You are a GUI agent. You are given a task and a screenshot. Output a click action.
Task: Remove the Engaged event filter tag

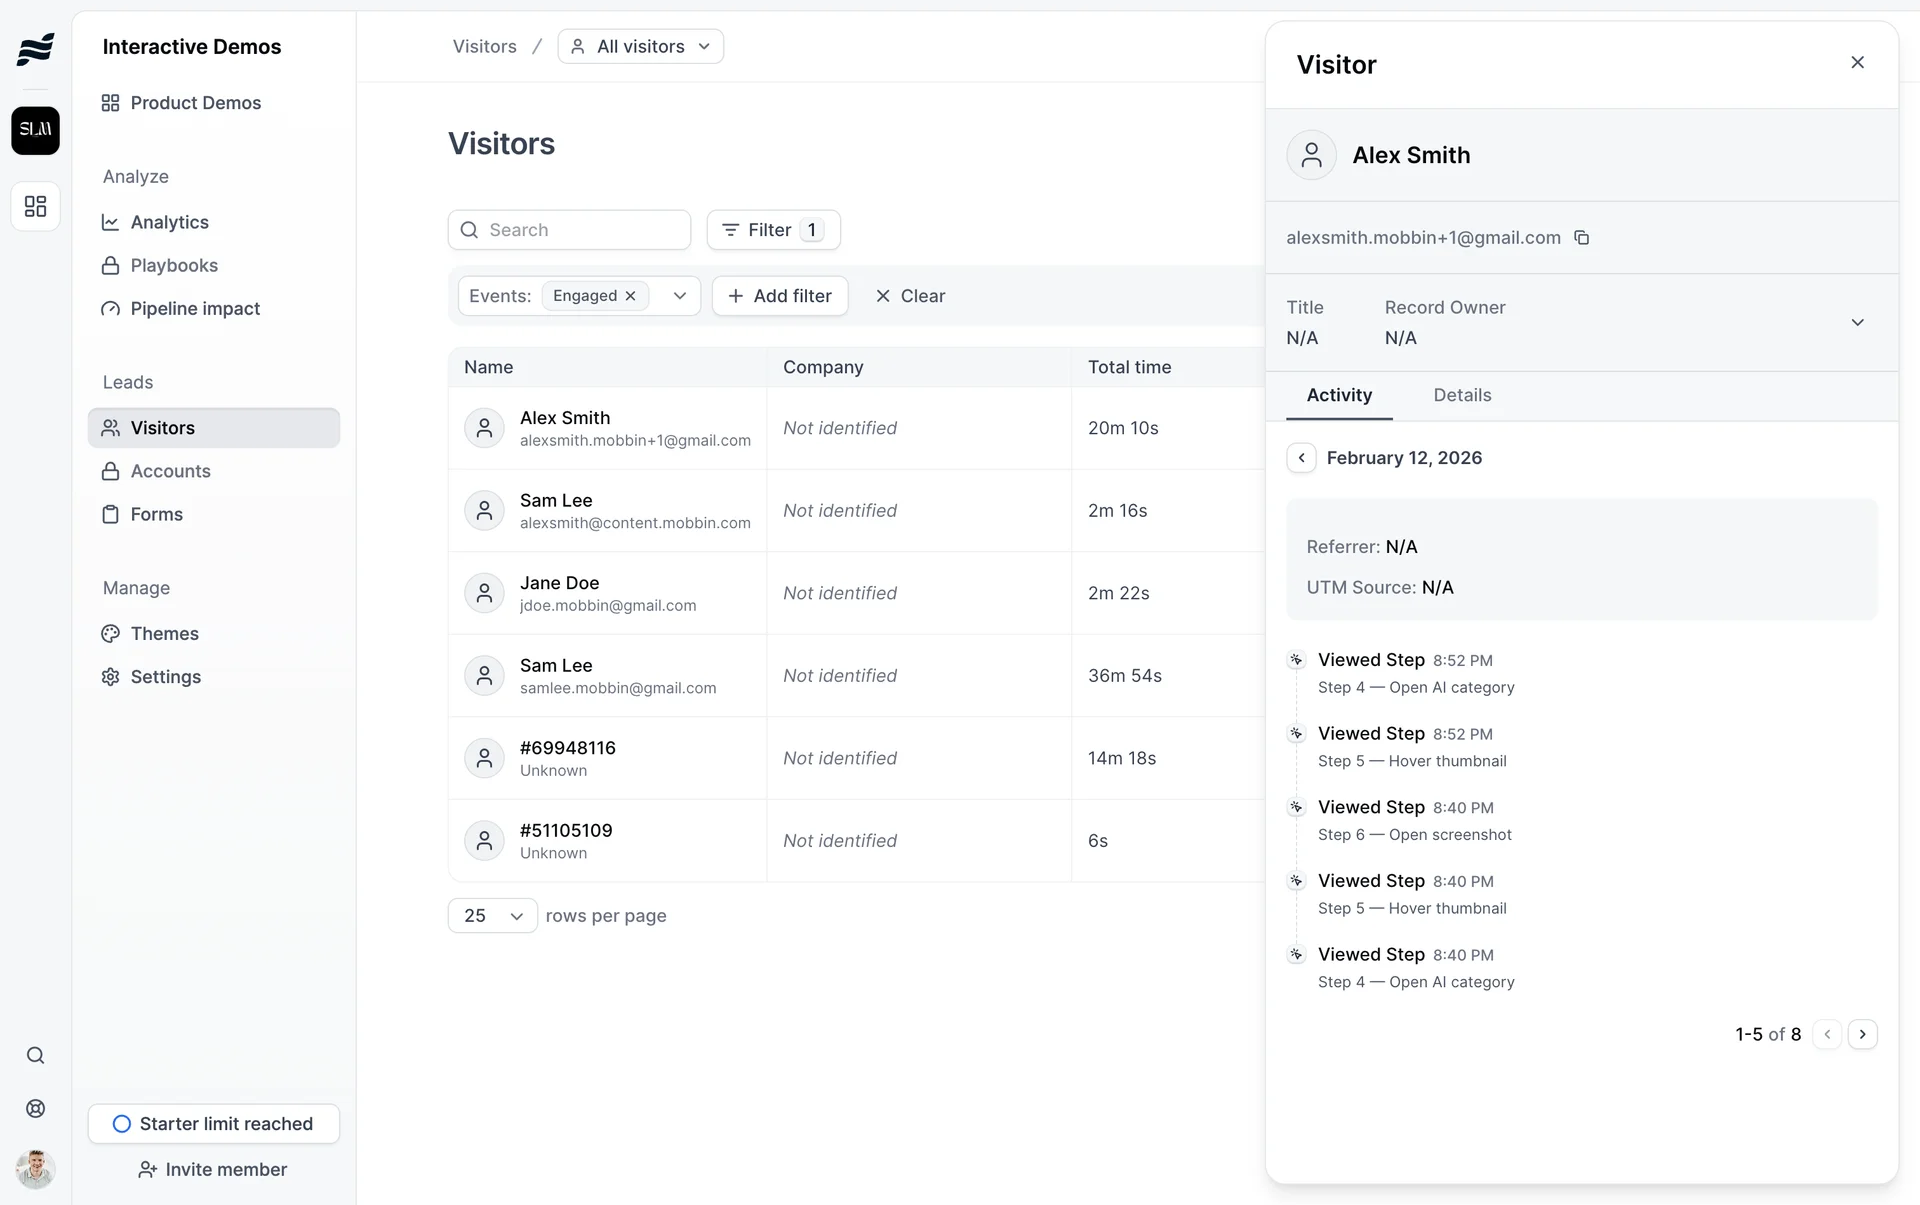click(631, 296)
